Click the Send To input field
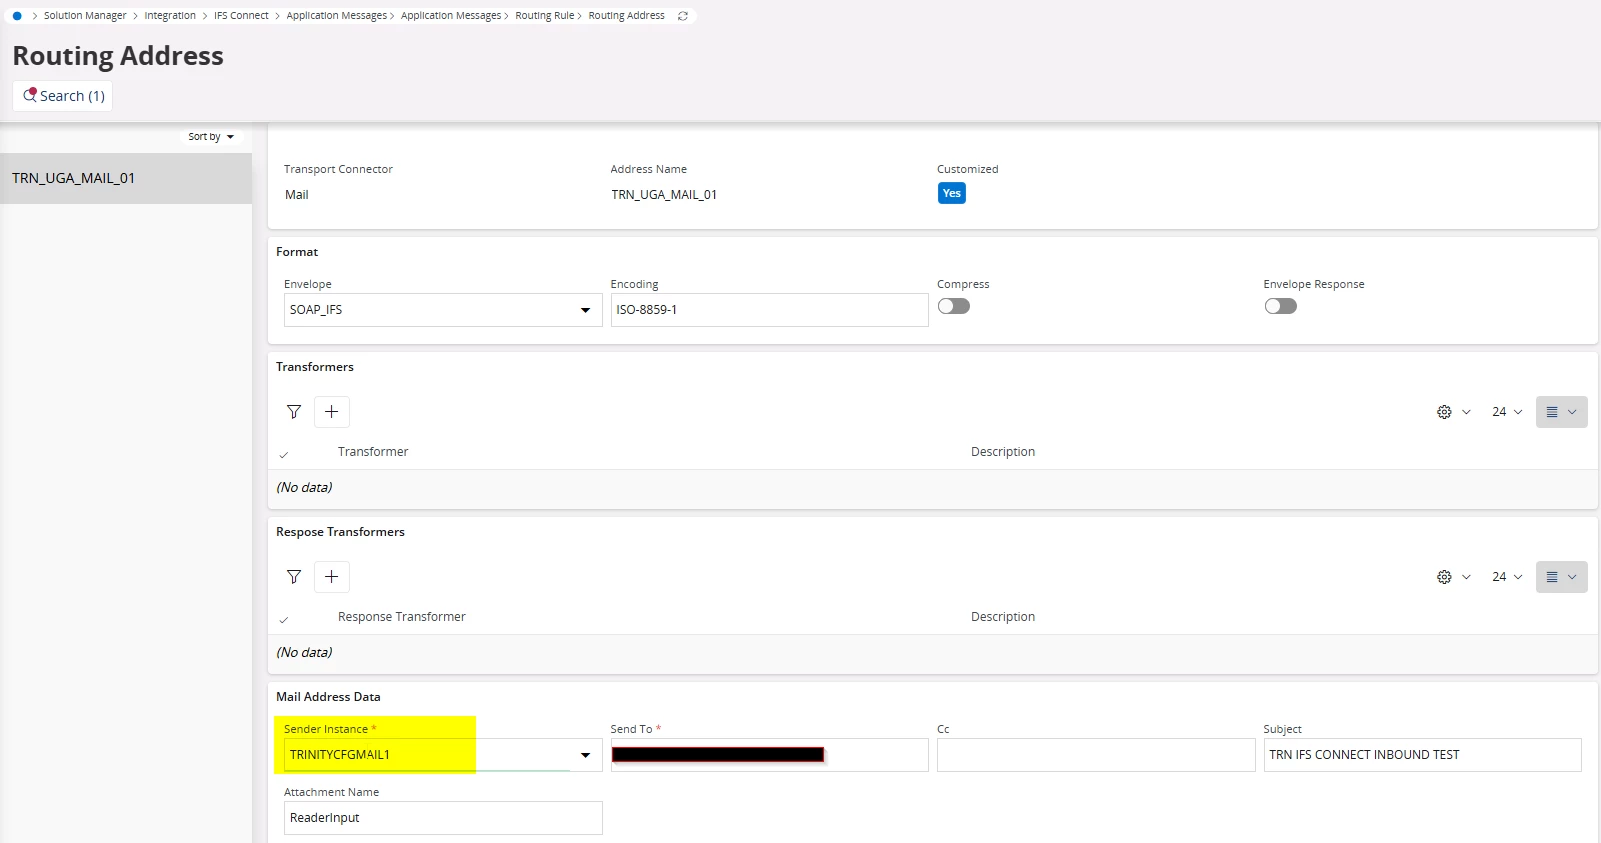 [769, 755]
